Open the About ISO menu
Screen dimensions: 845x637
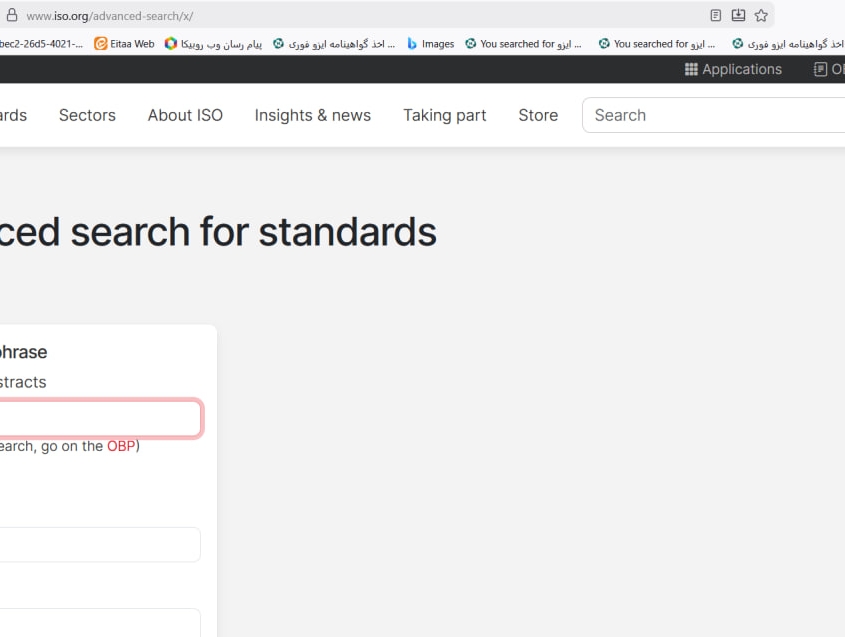pyautogui.click(x=185, y=115)
